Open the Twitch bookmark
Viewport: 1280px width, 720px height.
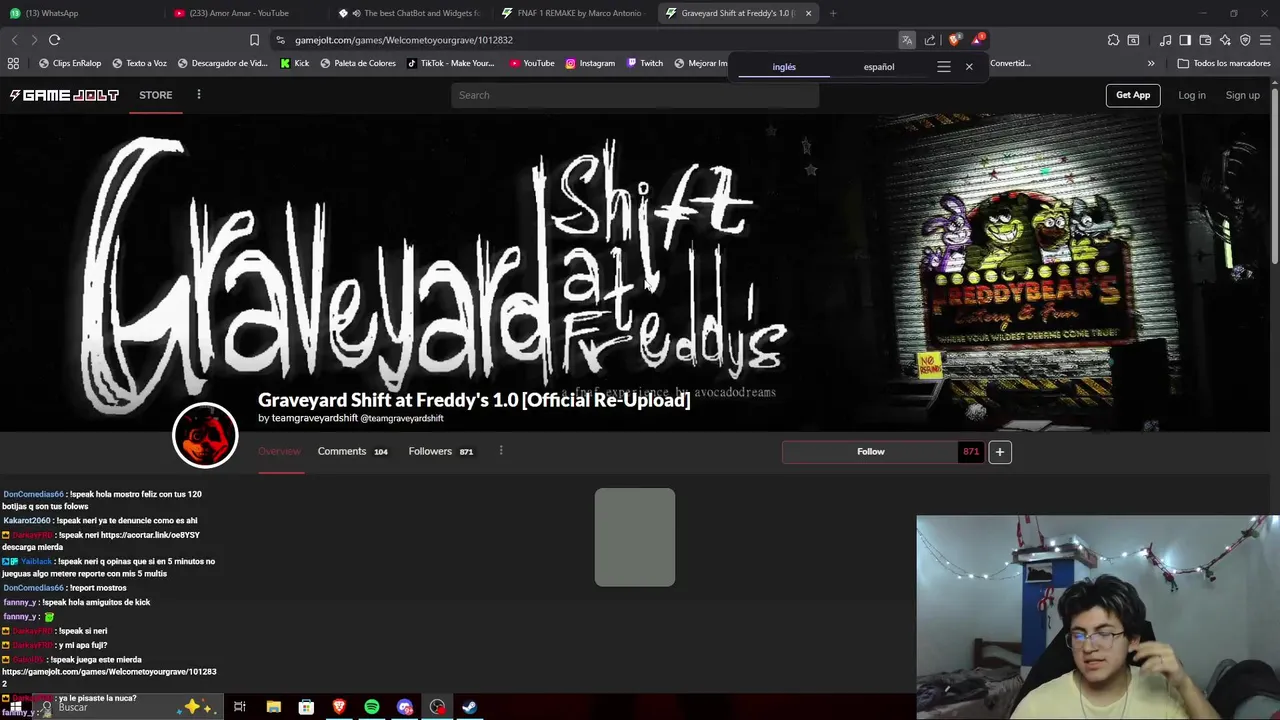645,63
